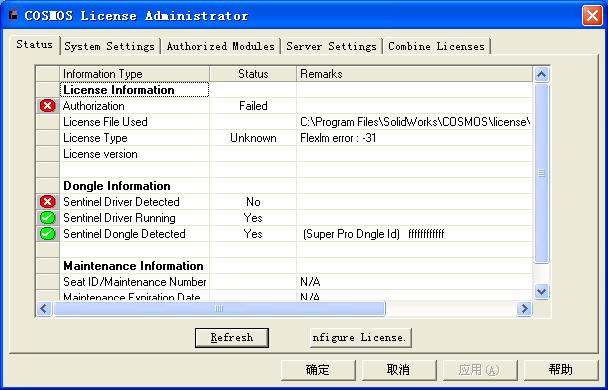
Task: Open help with the 帮助 button
Action: click(561, 370)
